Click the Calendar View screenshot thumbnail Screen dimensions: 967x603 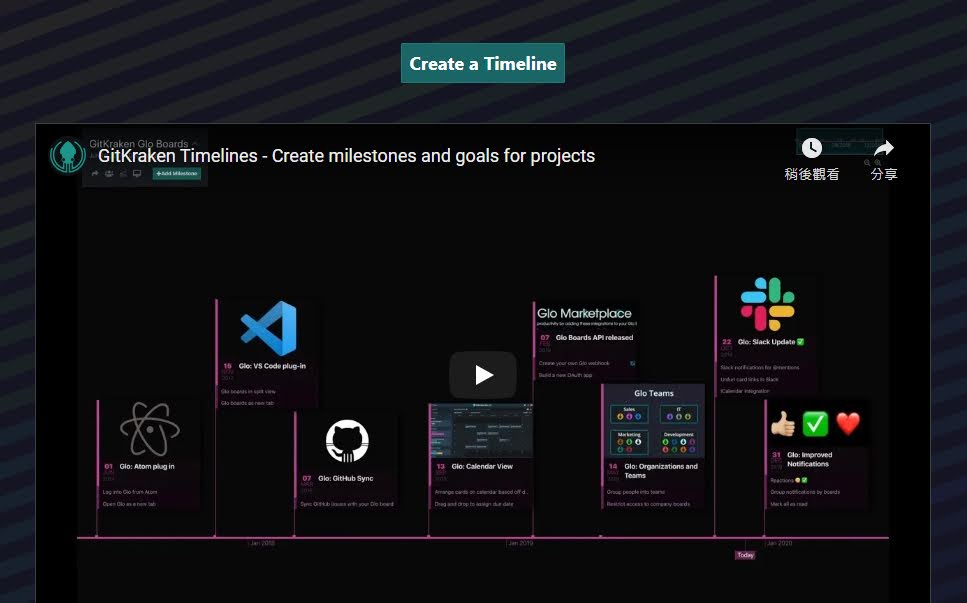pyautogui.click(x=481, y=430)
